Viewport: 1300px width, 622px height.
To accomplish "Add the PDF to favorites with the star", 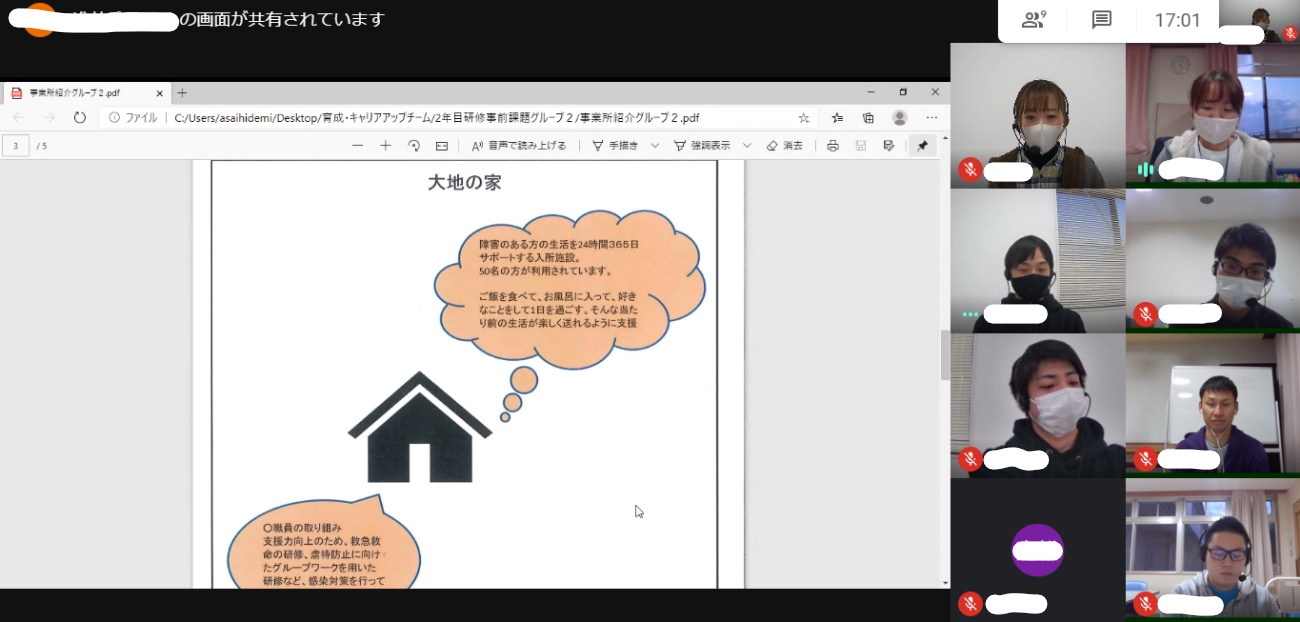I will pyautogui.click(x=804, y=118).
